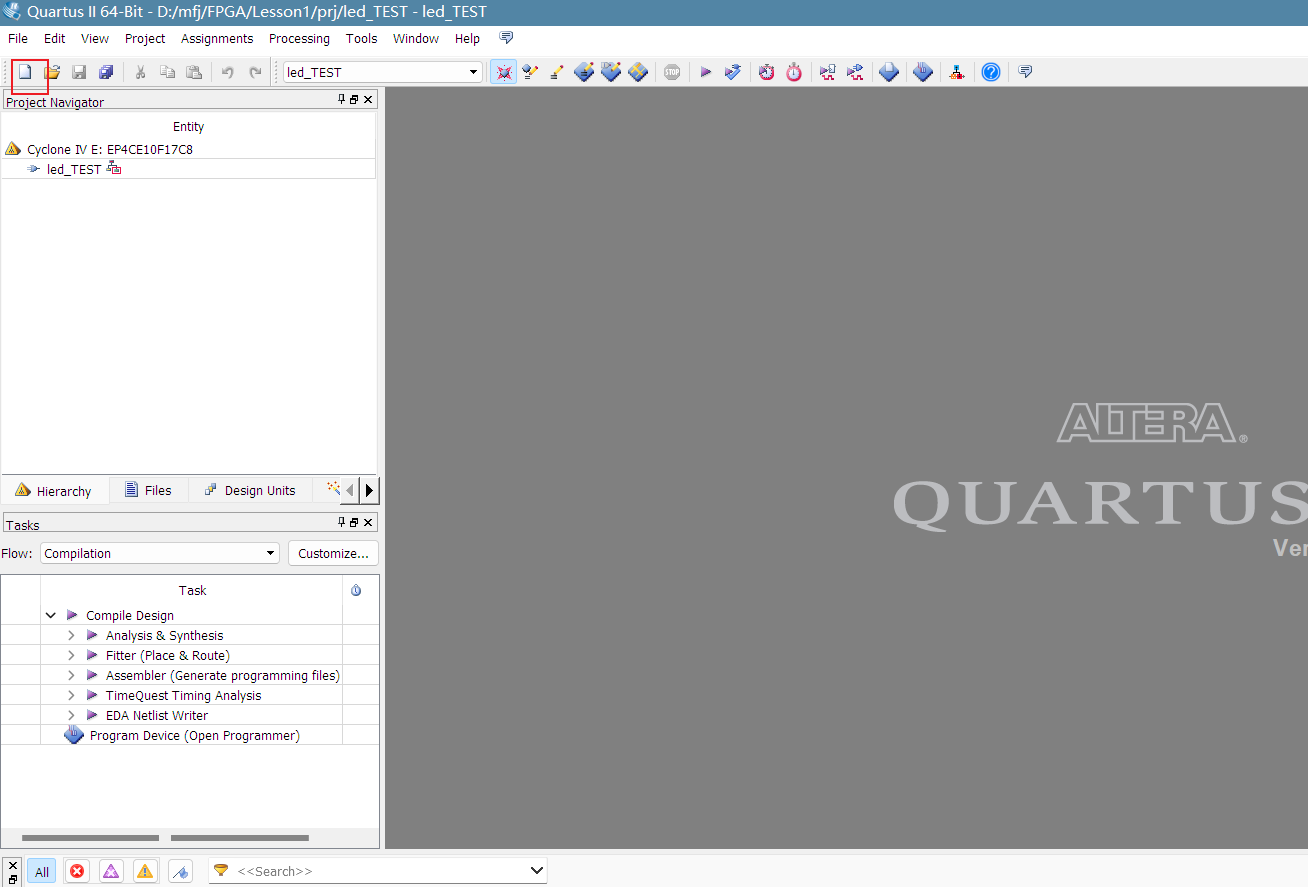Click the Save All toolbar icon

tap(106, 72)
